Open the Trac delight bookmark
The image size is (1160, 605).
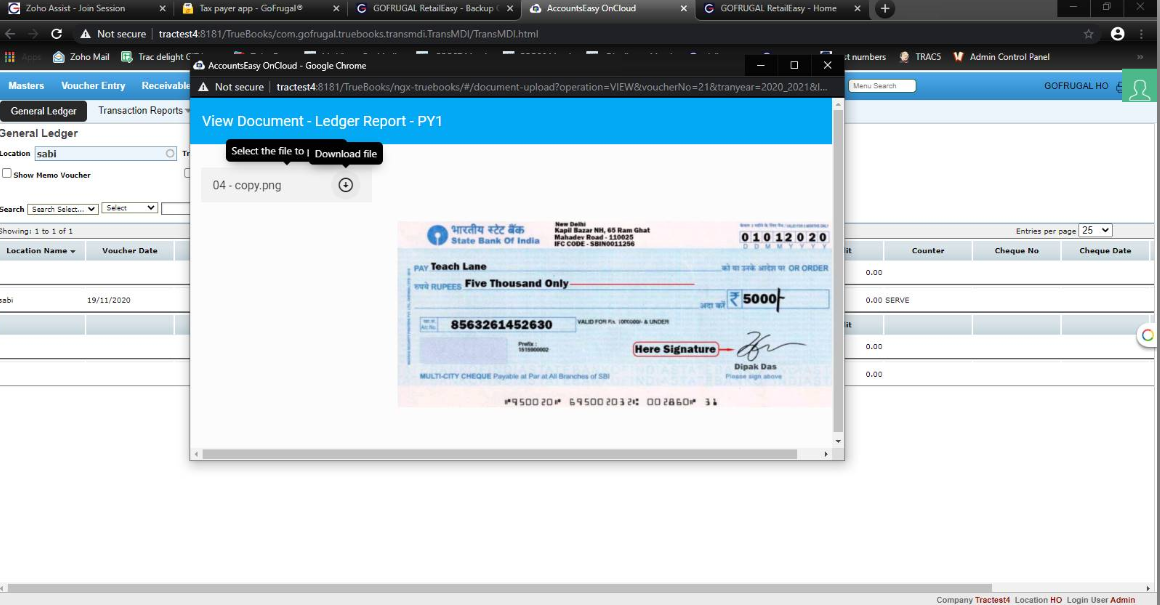(x=161, y=57)
